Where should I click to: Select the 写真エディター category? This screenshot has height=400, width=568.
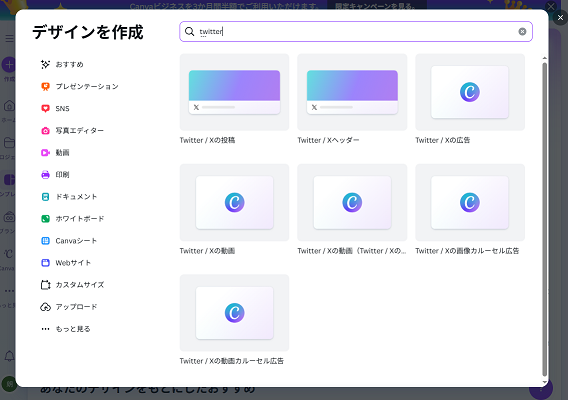pyautogui.click(x=79, y=131)
